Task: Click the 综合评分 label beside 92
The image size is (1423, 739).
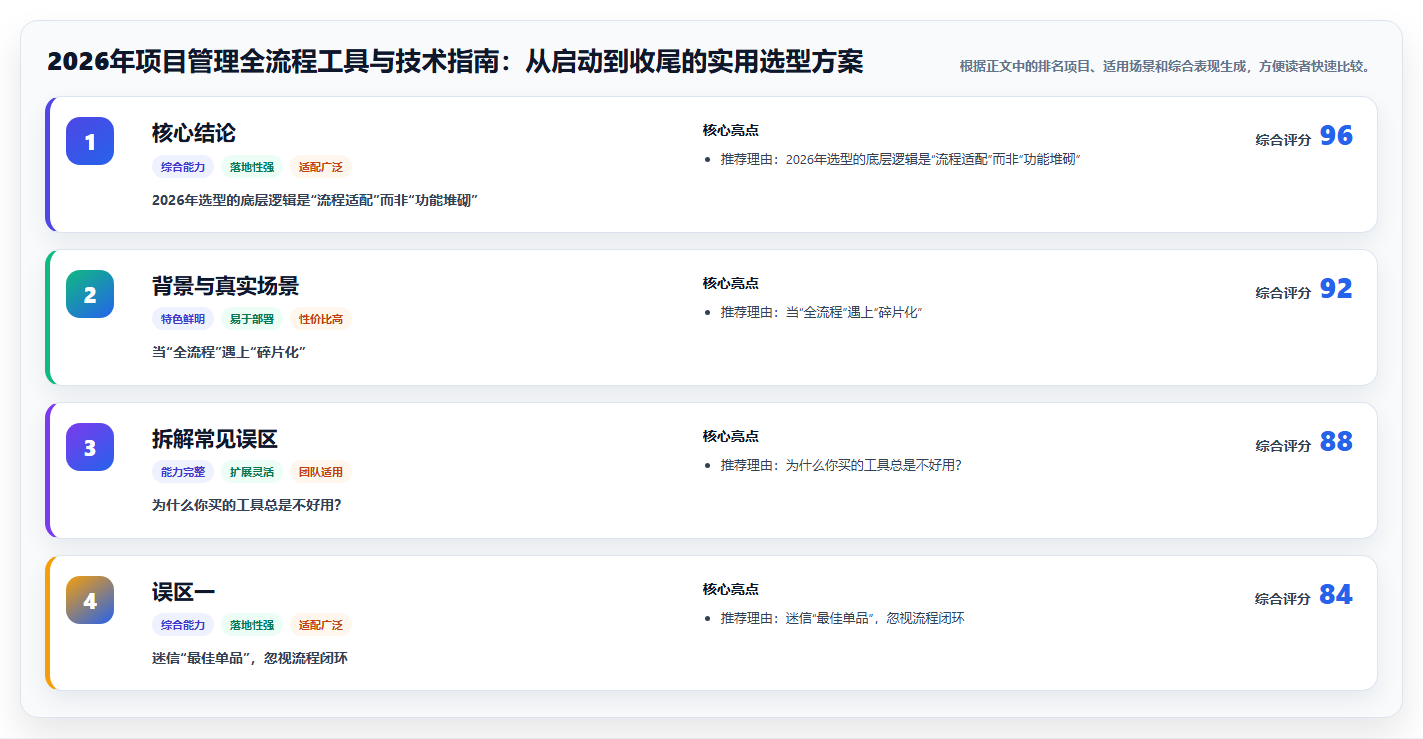Action: tap(1283, 293)
